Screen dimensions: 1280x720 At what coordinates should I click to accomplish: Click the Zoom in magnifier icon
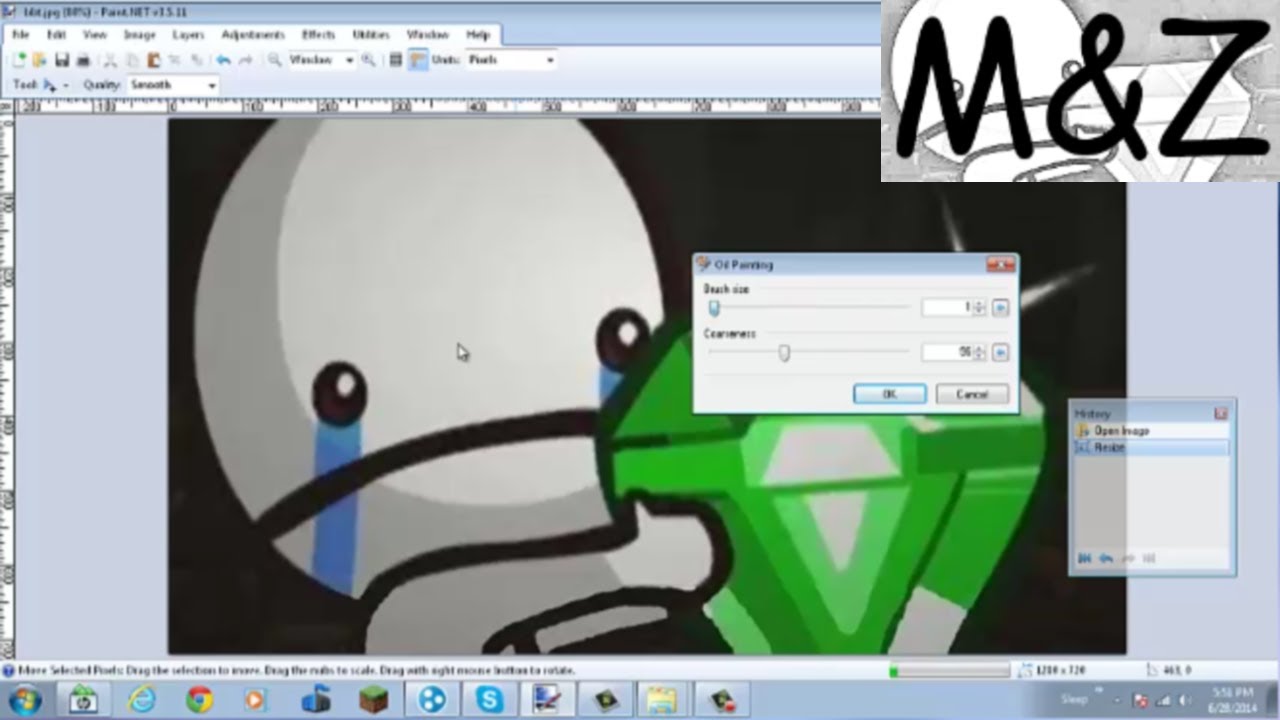[368, 60]
